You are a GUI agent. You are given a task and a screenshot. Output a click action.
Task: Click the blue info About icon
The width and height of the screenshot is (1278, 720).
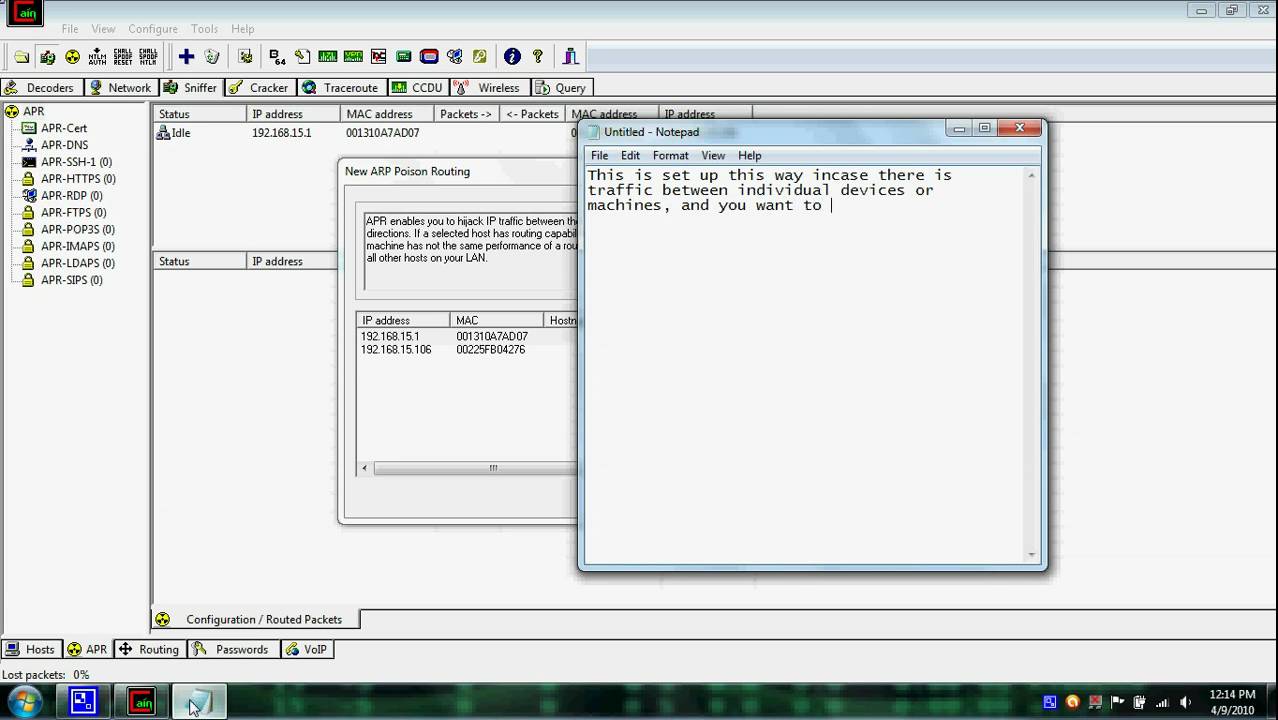click(x=512, y=57)
